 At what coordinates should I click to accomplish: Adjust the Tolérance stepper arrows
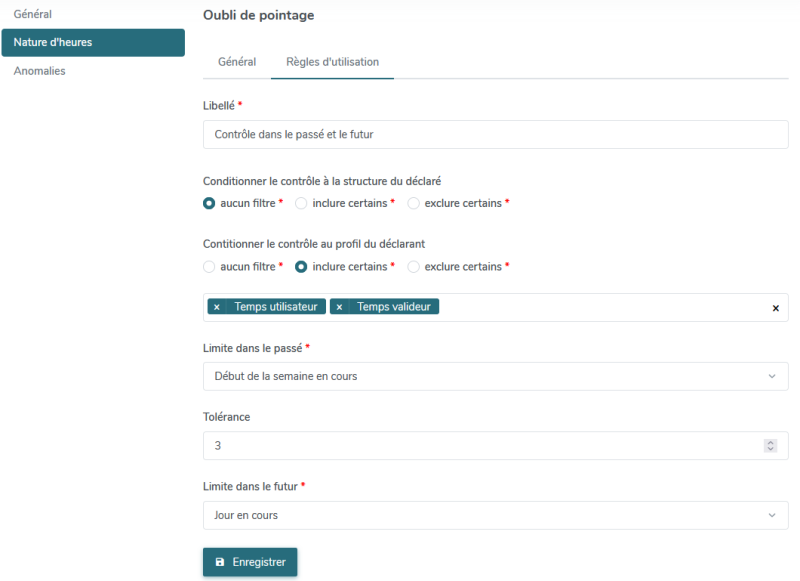click(x=770, y=446)
